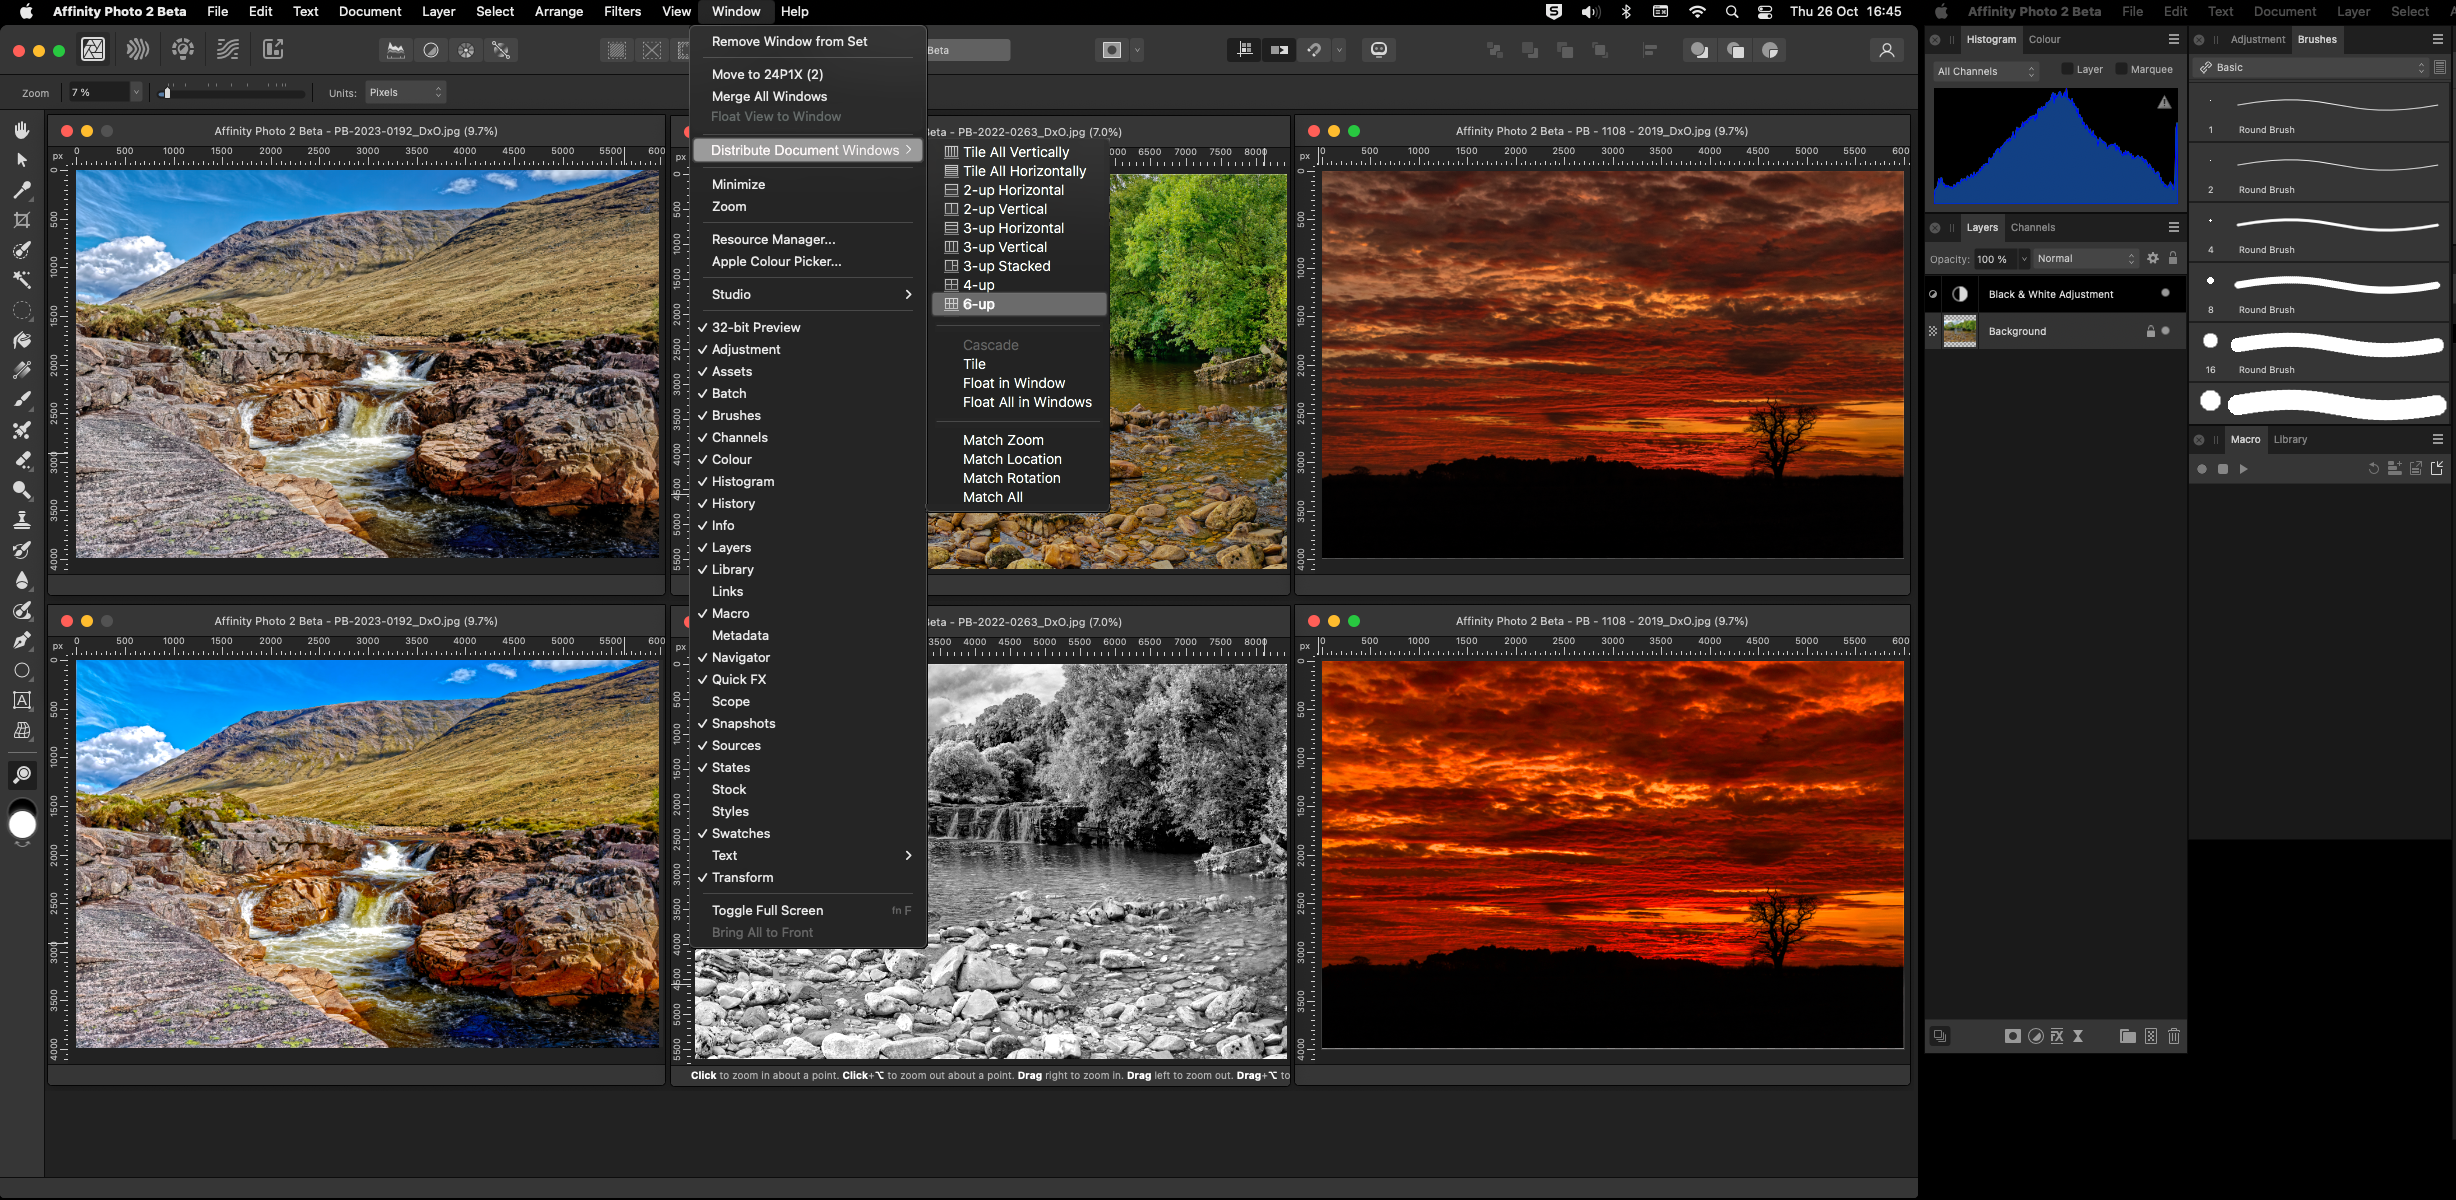Toggle visibility of Black & White Adjustment layer

coord(2165,294)
